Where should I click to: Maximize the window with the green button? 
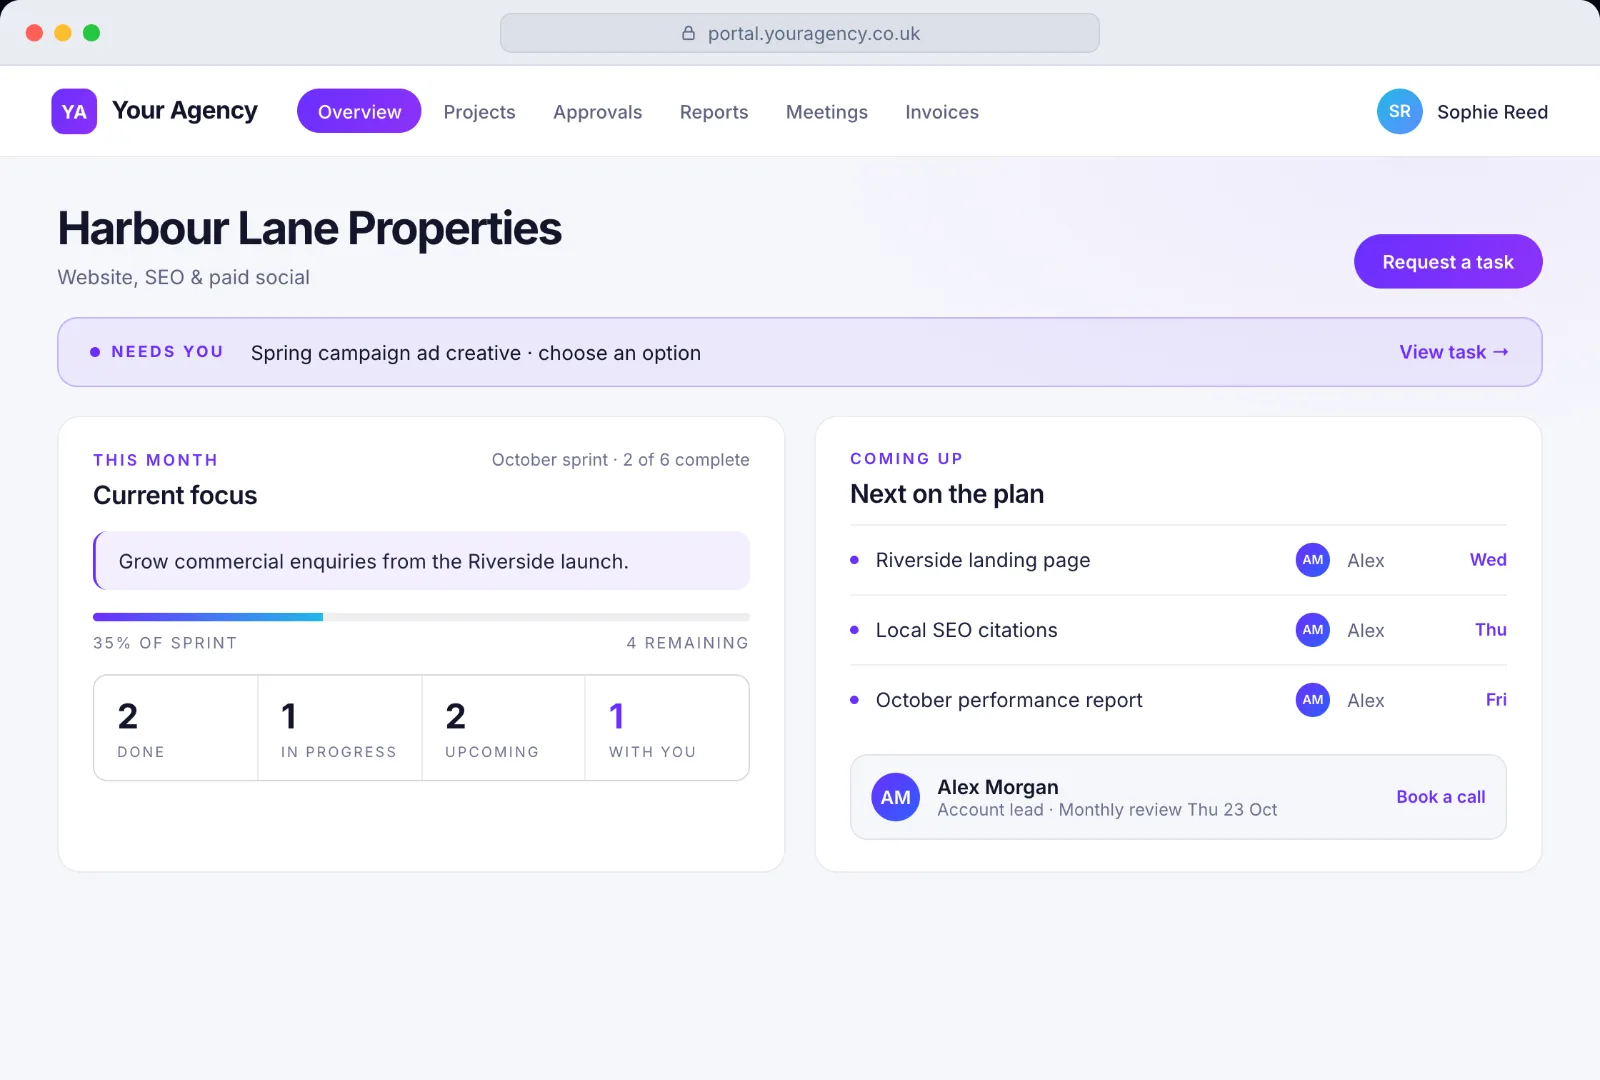(x=91, y=33)
